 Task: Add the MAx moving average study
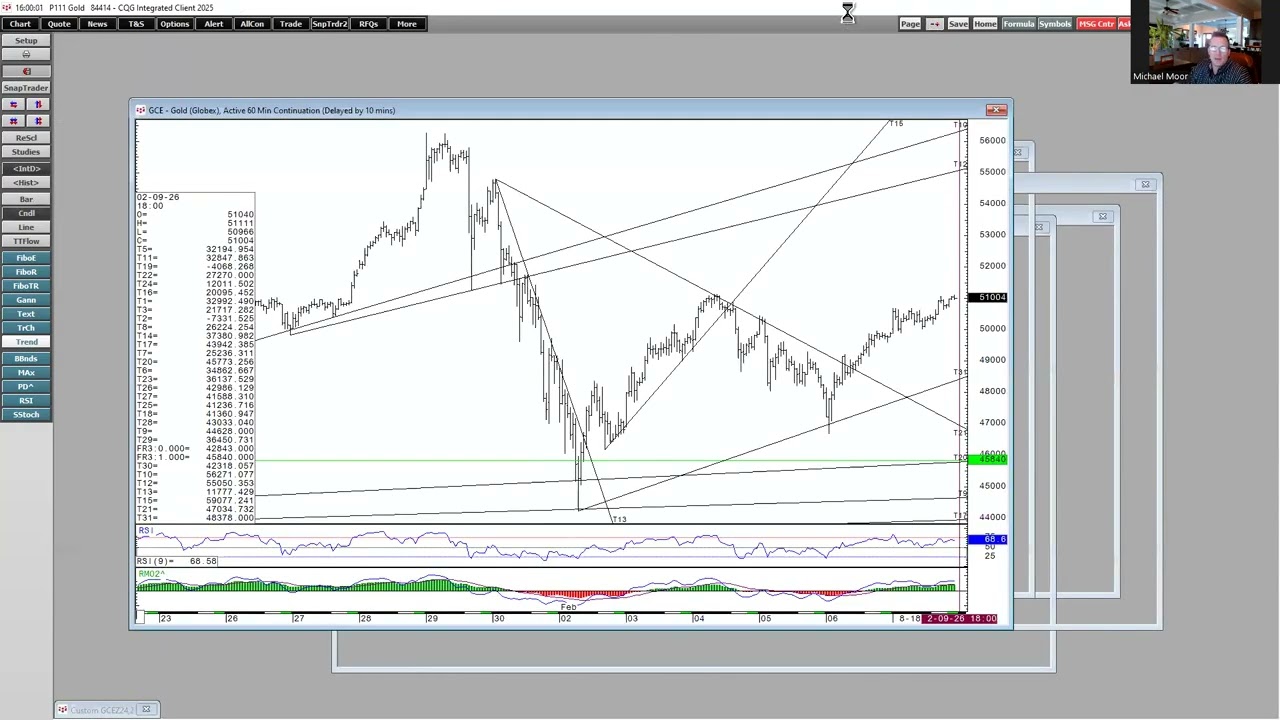tap(26, 372)
